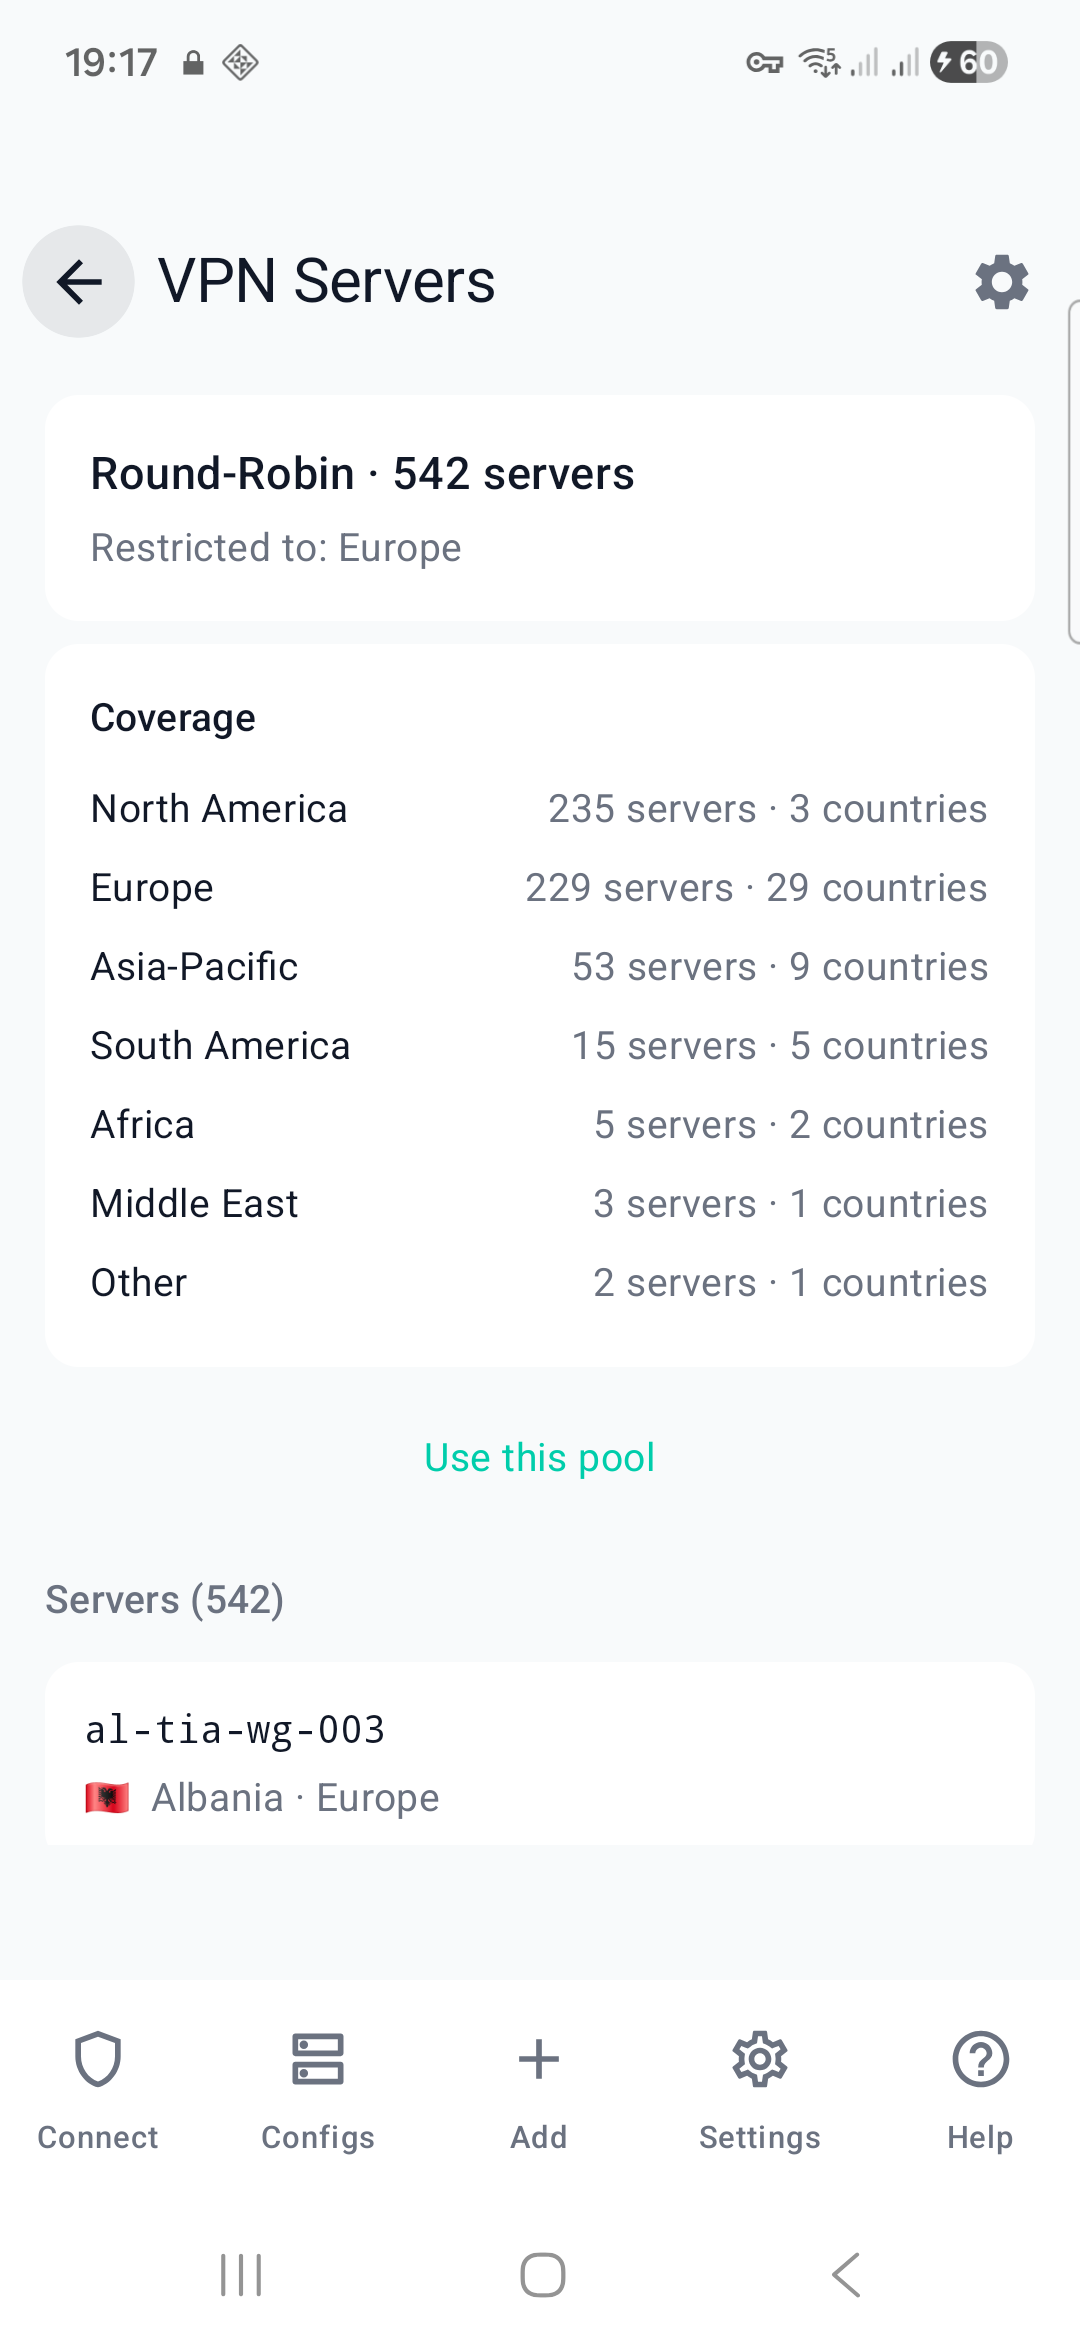Tap the Android recent apps button
This screenshot has height=2340, width=1080.
tap(241, 2276)
